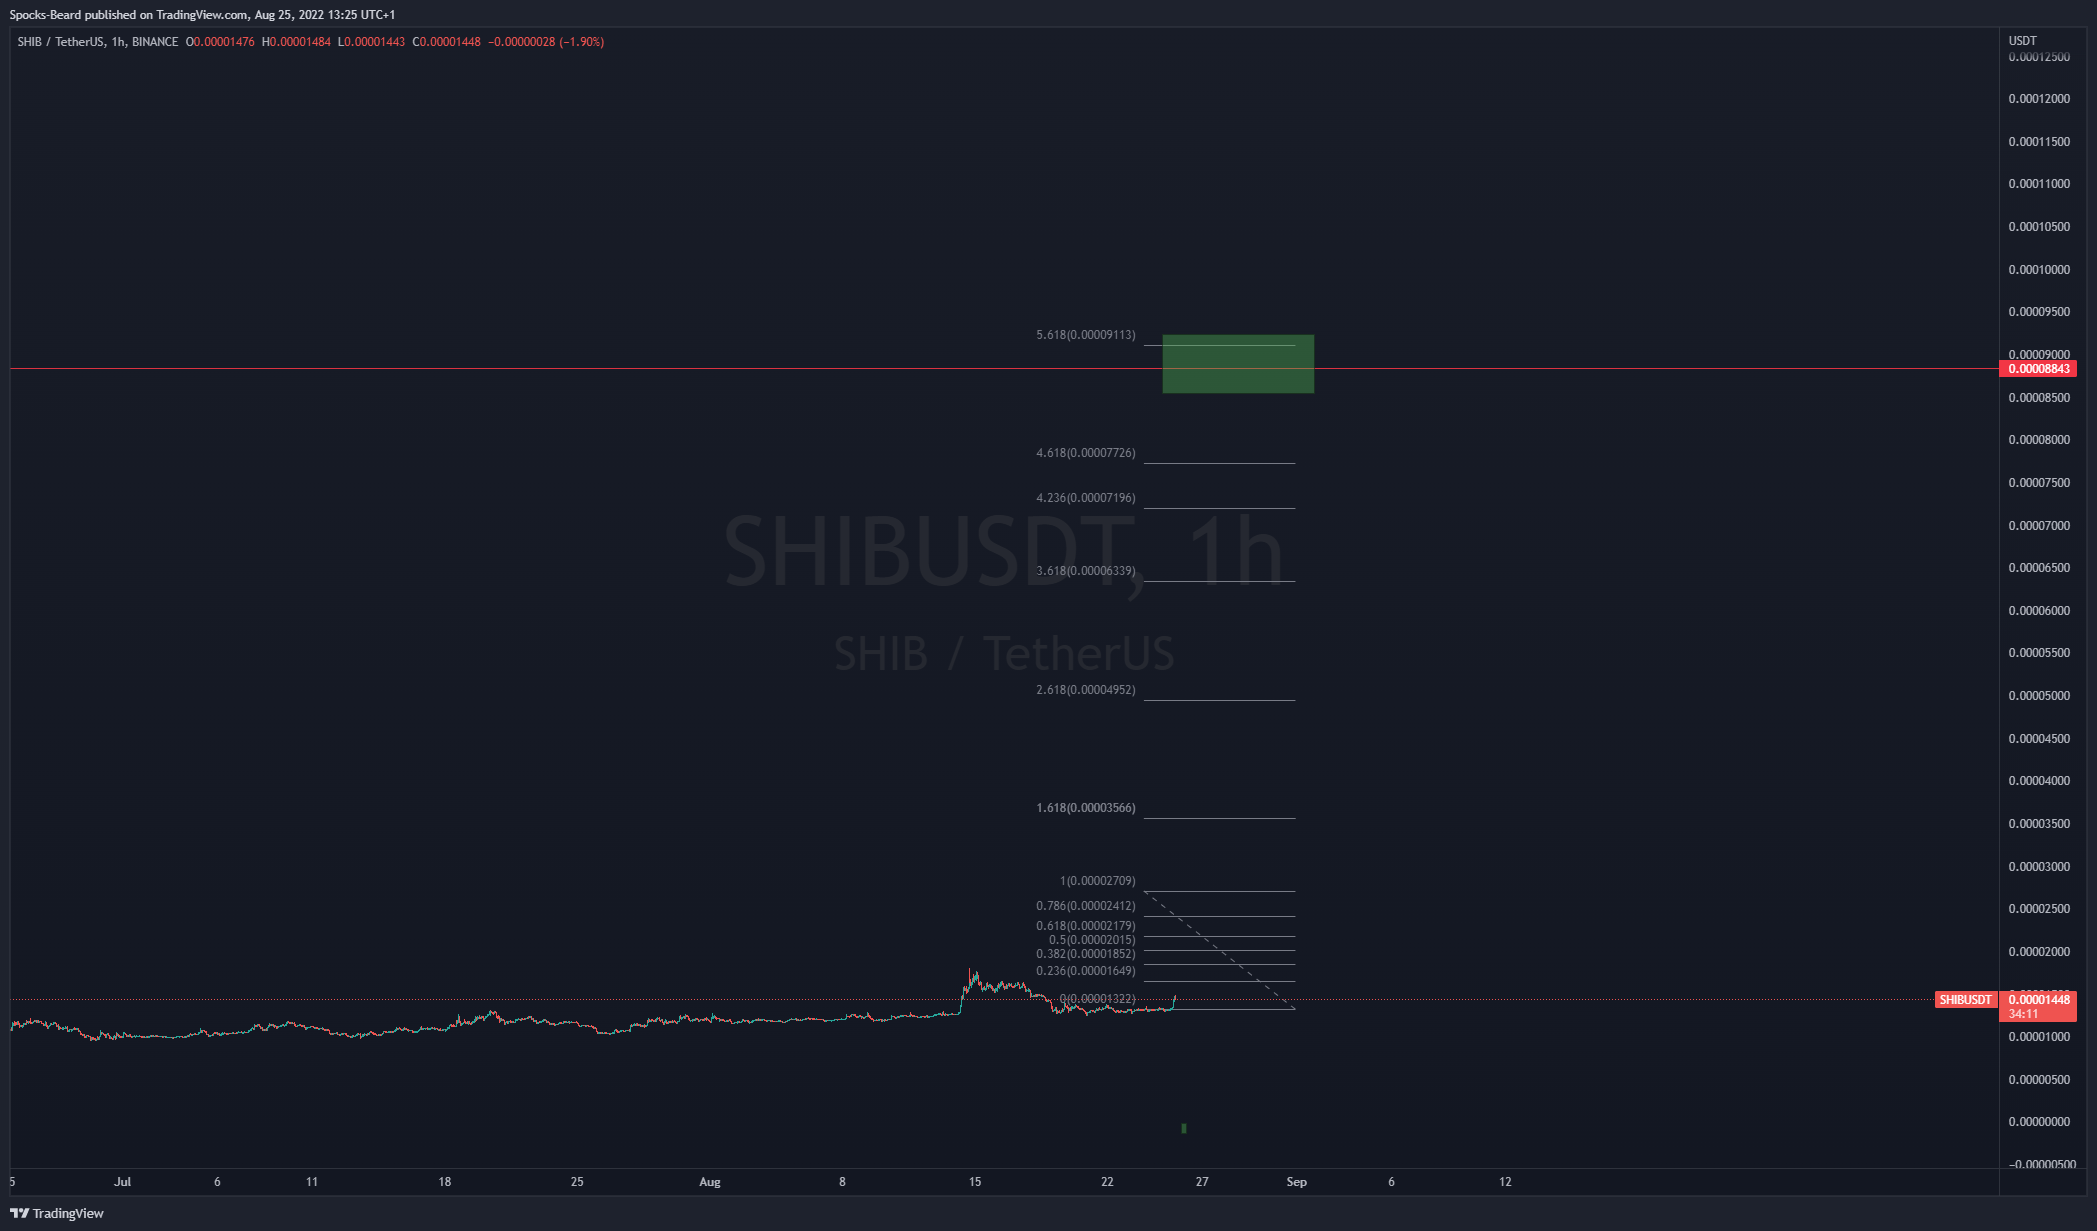Click the Spocks-Beard published header text
Screen dimensions: 2097x1231
[202, 15]
